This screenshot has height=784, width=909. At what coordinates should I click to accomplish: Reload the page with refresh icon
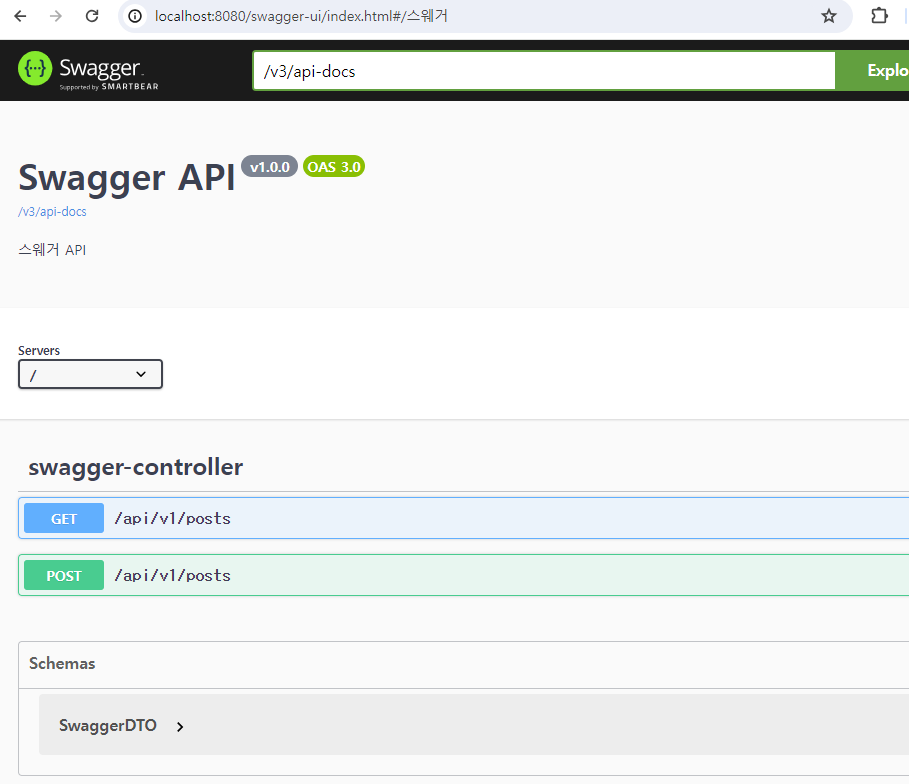[92, 16]
